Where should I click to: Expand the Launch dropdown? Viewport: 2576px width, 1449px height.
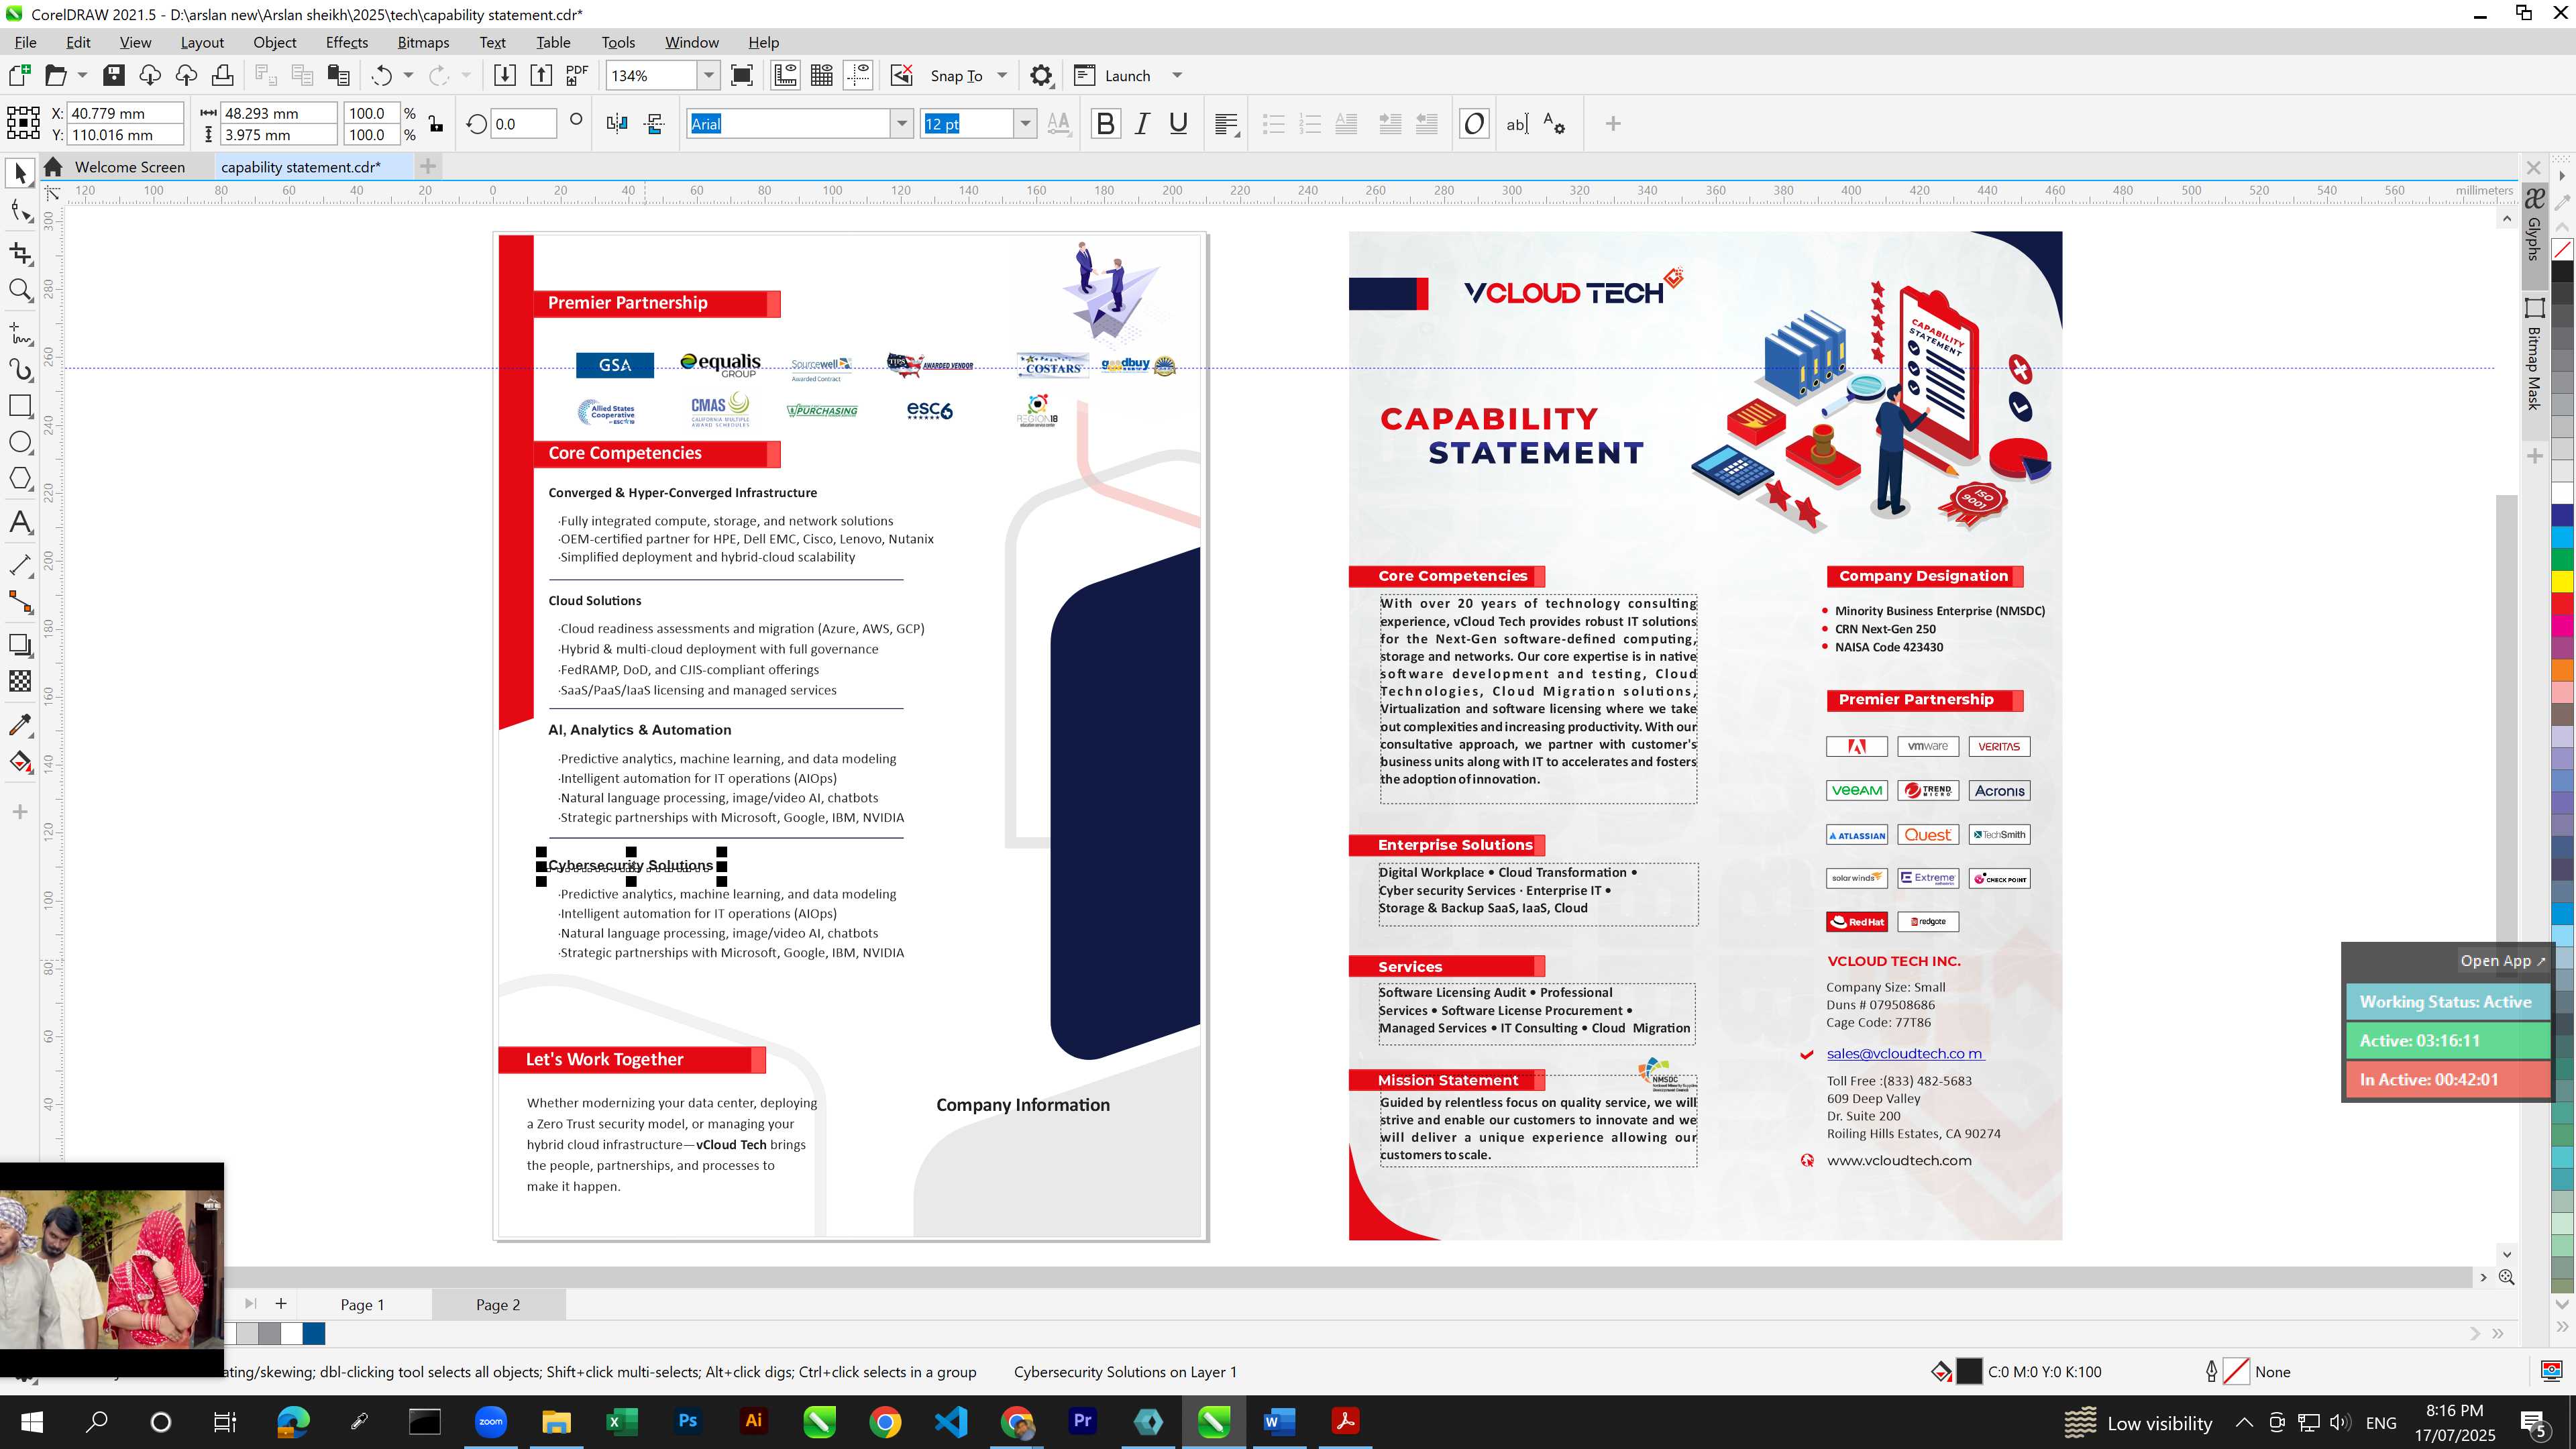[x=1177, y=75]
